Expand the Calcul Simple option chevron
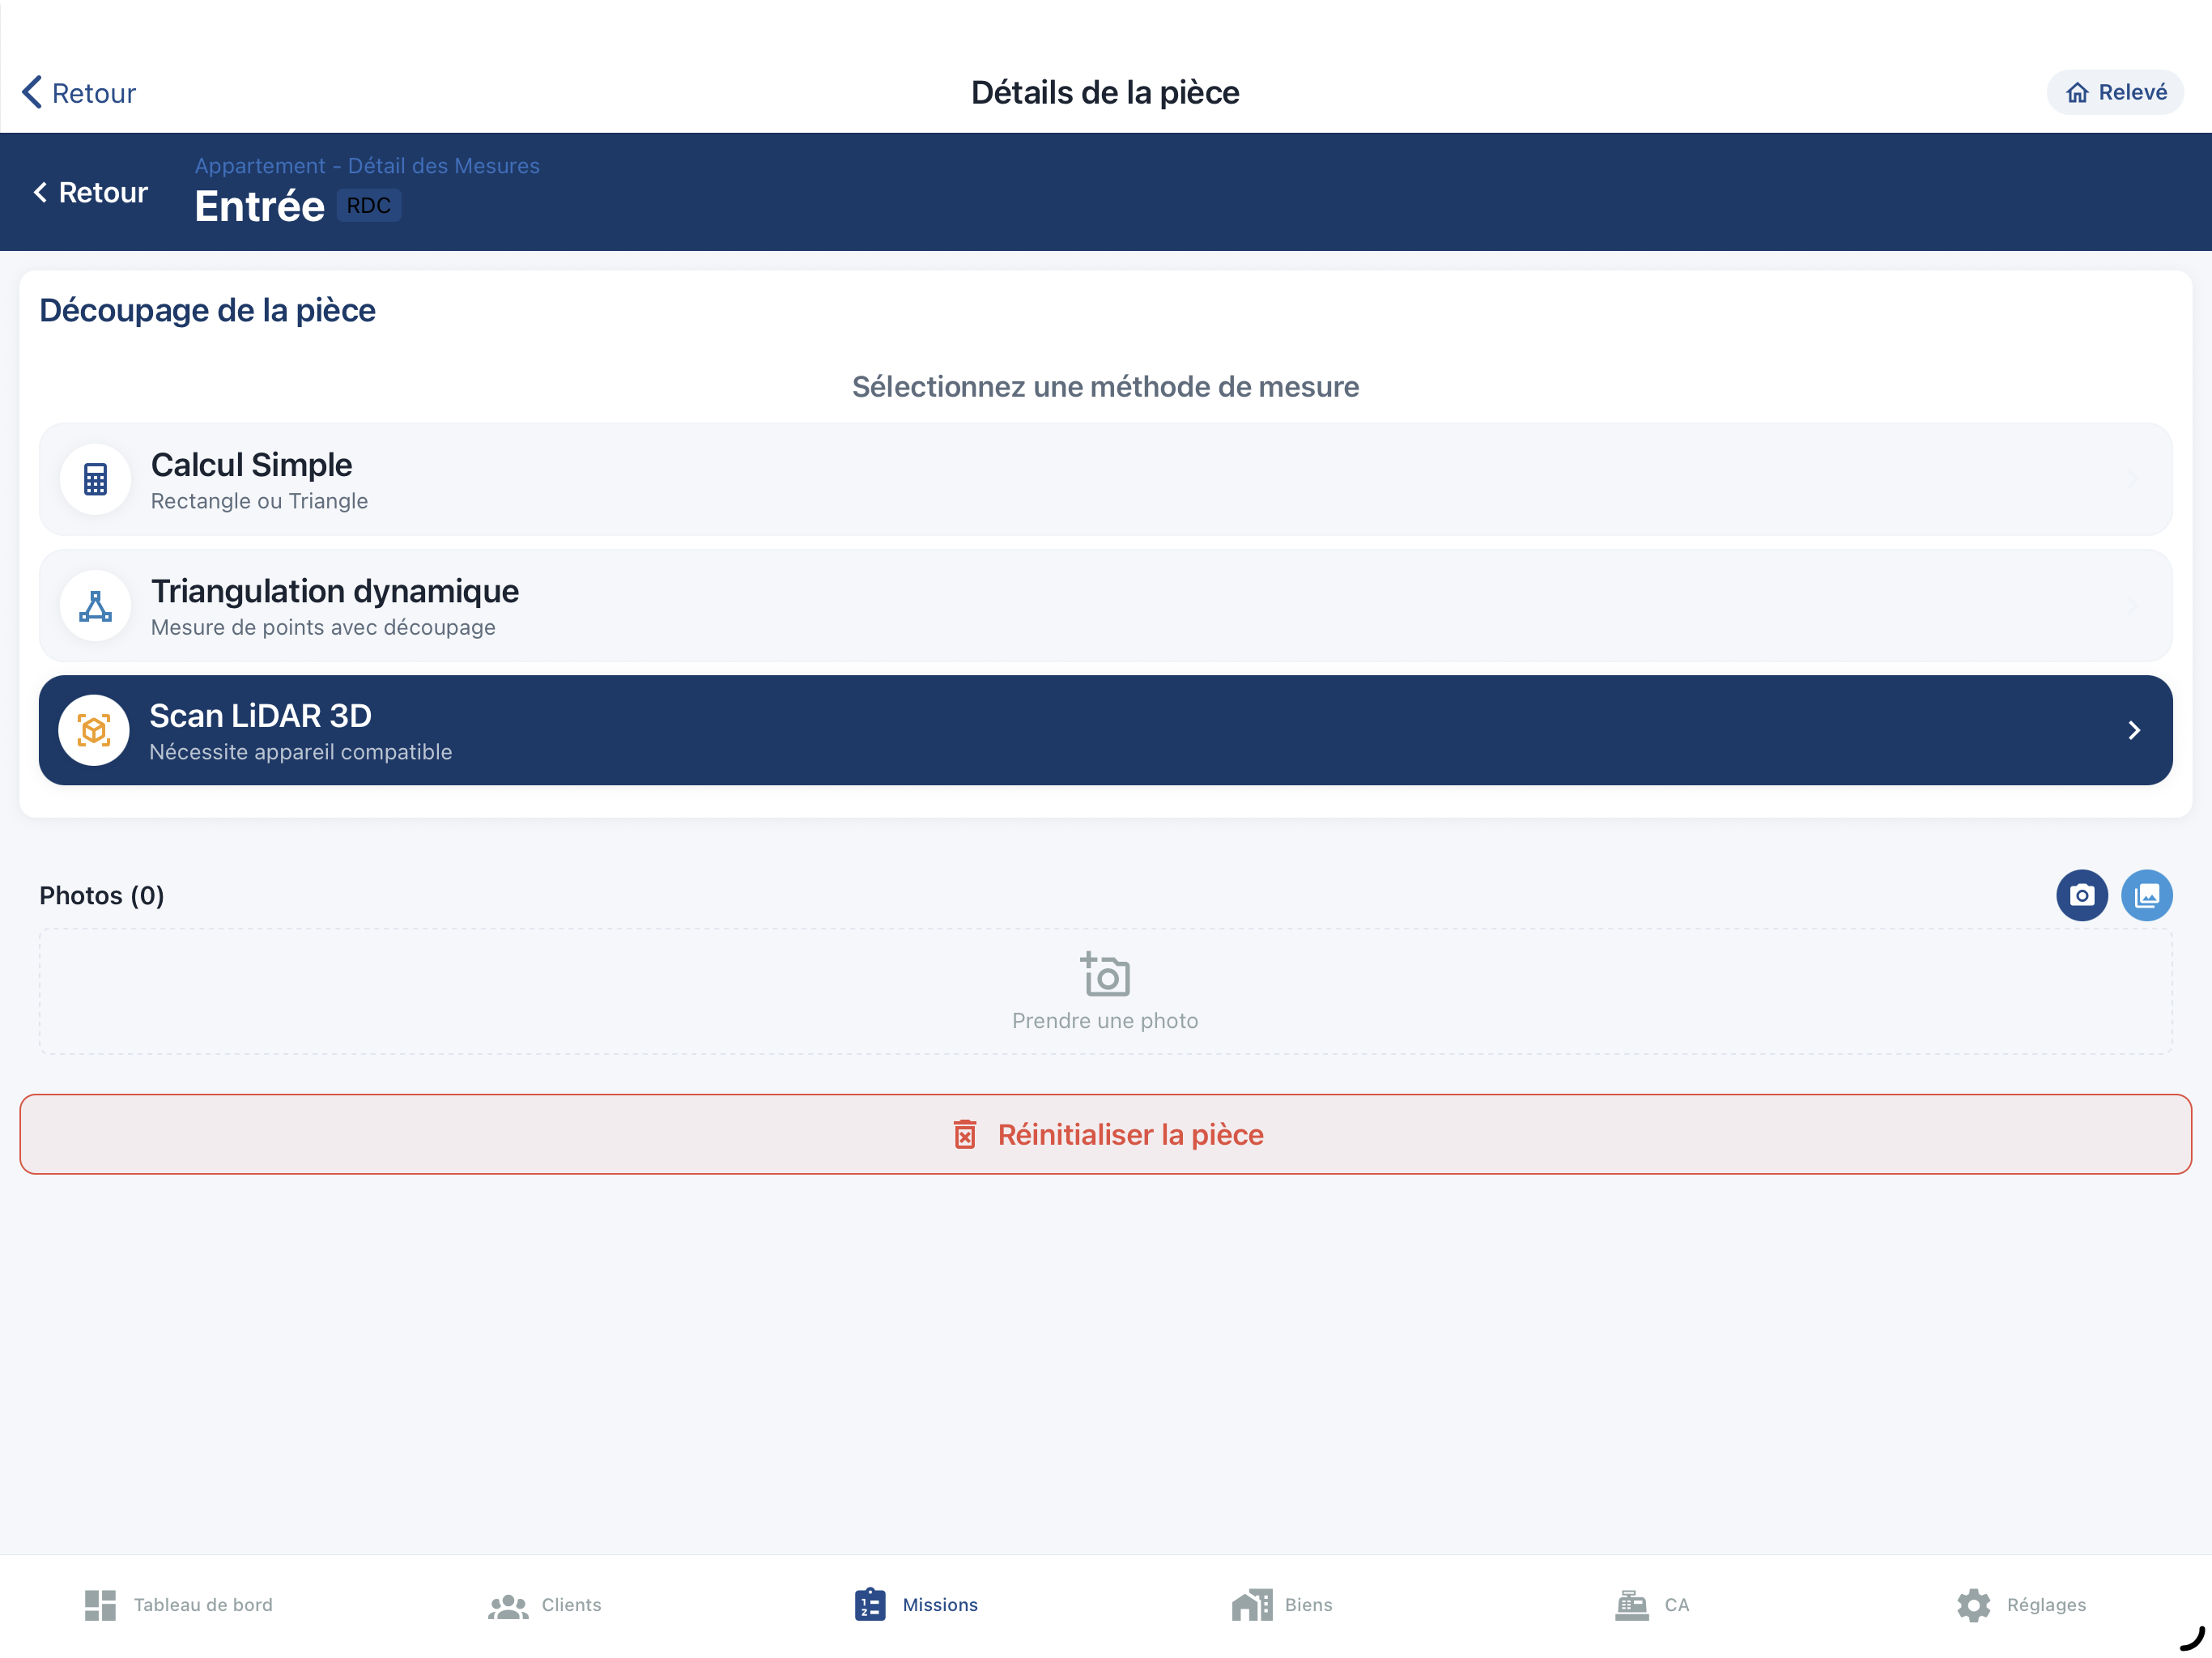The height and width of the screenshot is (1658, 2212). coord(2135,479)
